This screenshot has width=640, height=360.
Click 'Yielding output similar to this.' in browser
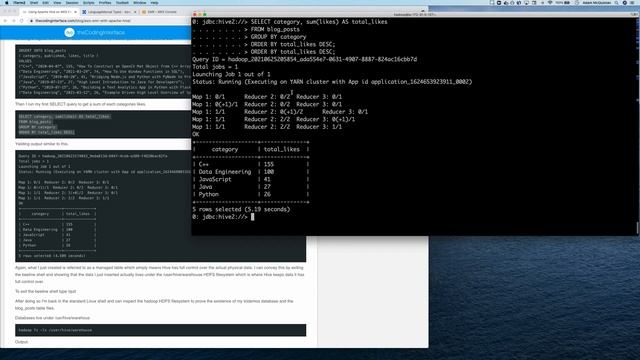tap(42, 144)
